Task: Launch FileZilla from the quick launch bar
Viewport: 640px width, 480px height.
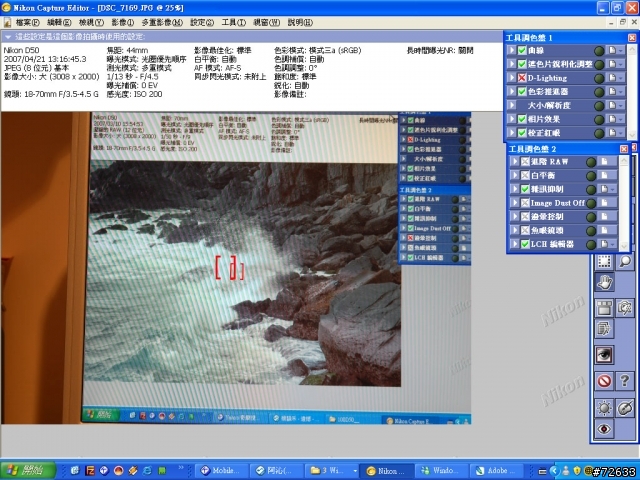Action: (x=90, y=471)
